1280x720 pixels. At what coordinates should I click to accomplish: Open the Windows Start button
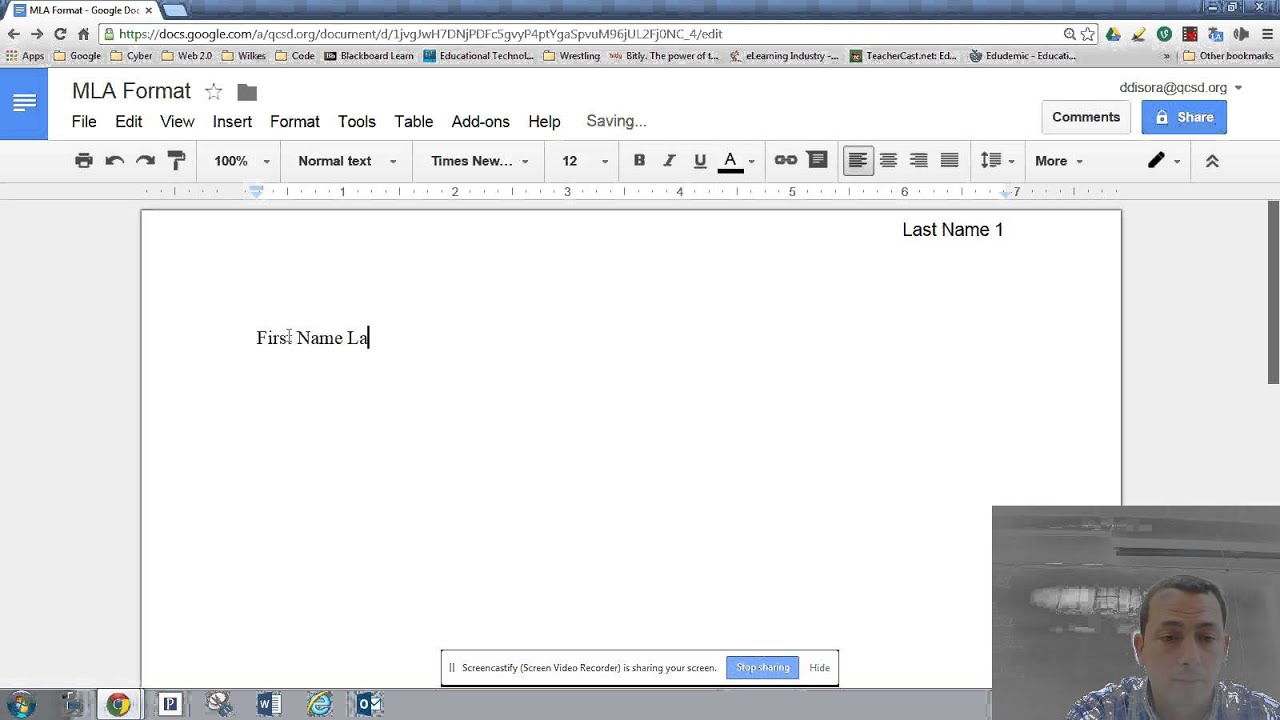(21, 704)
